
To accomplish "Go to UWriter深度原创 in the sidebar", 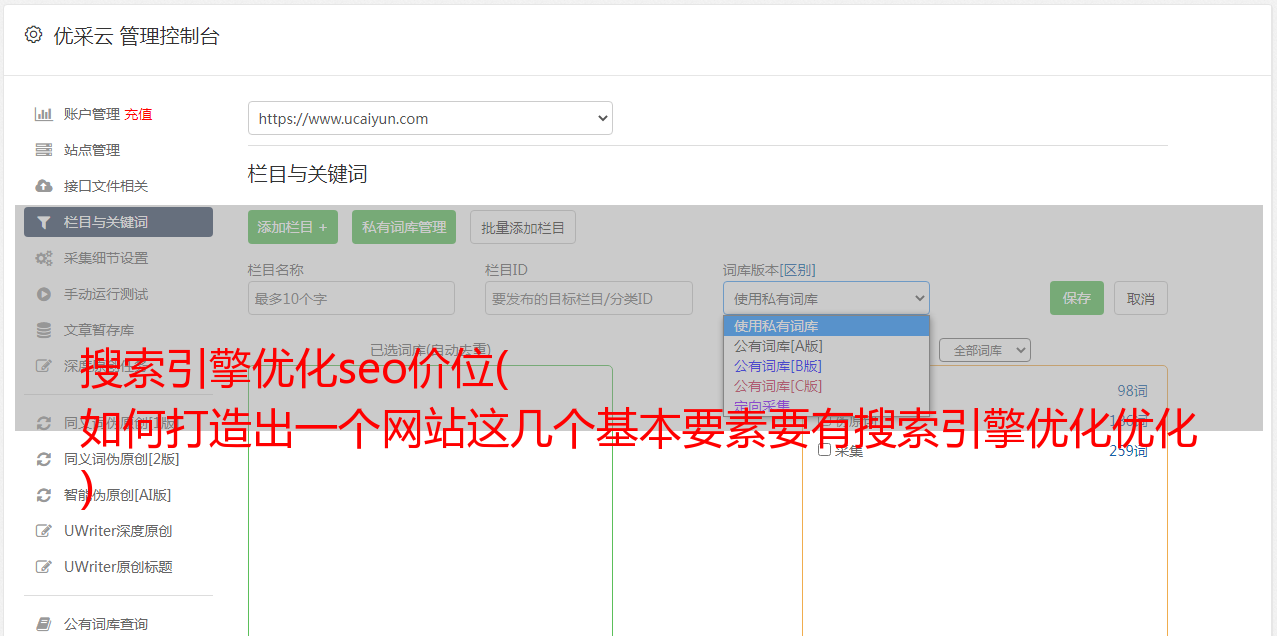I will (x=118, y=531).
